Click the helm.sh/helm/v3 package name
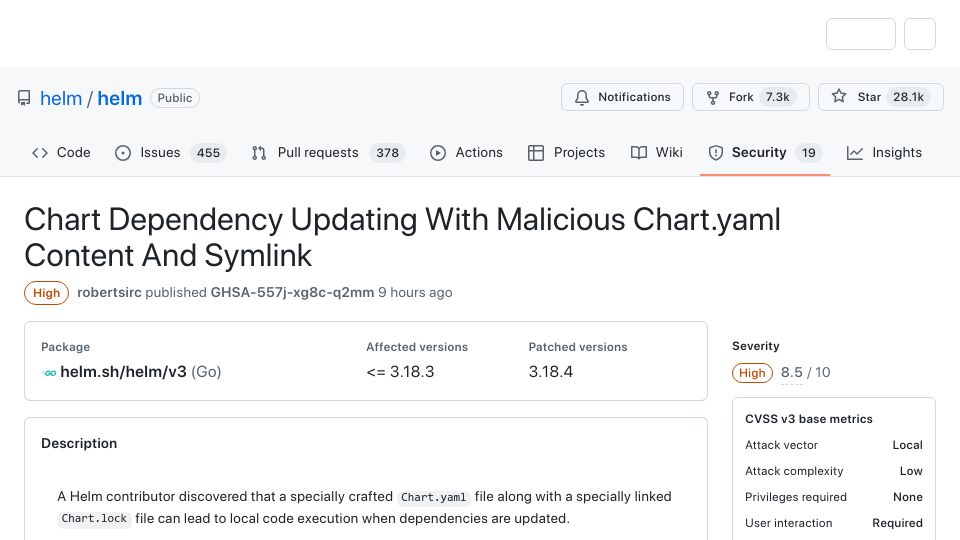 [123, 372]
